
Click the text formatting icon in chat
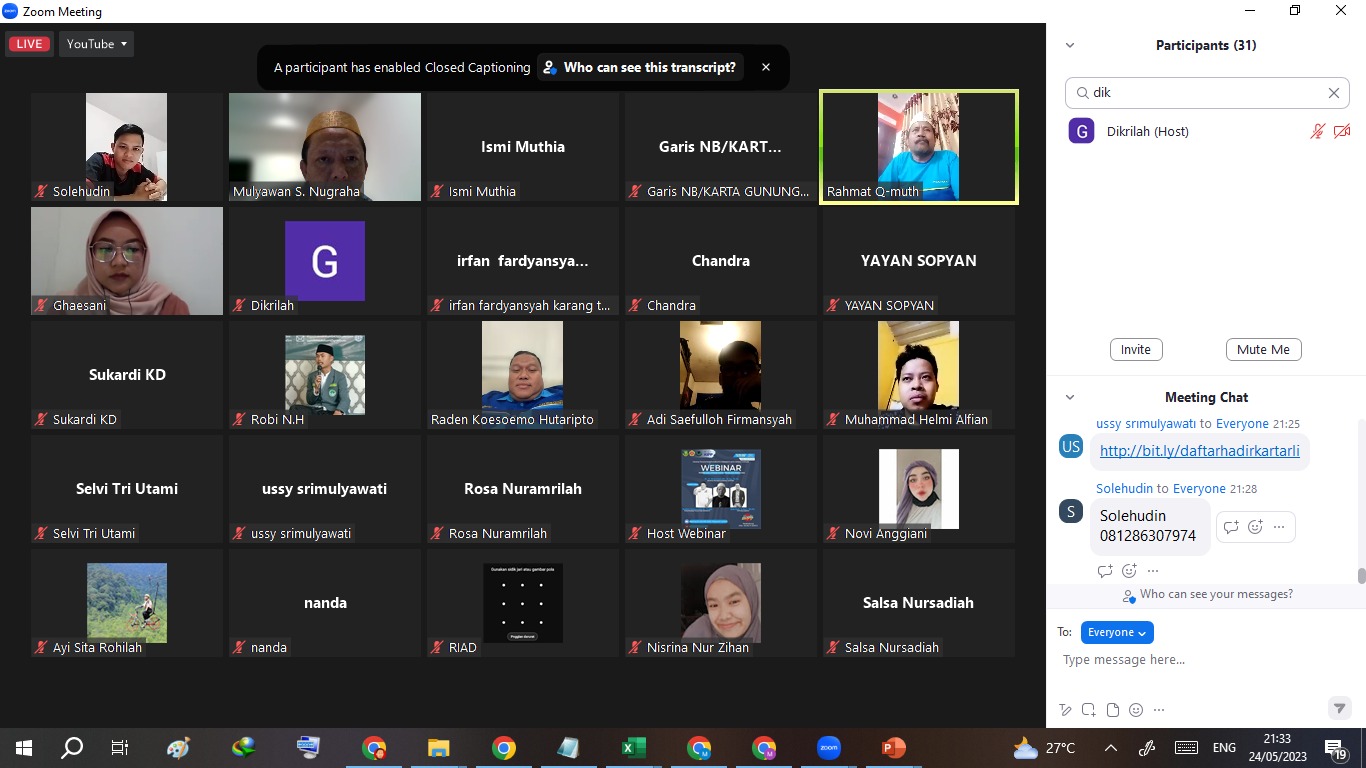point(1065,710)
